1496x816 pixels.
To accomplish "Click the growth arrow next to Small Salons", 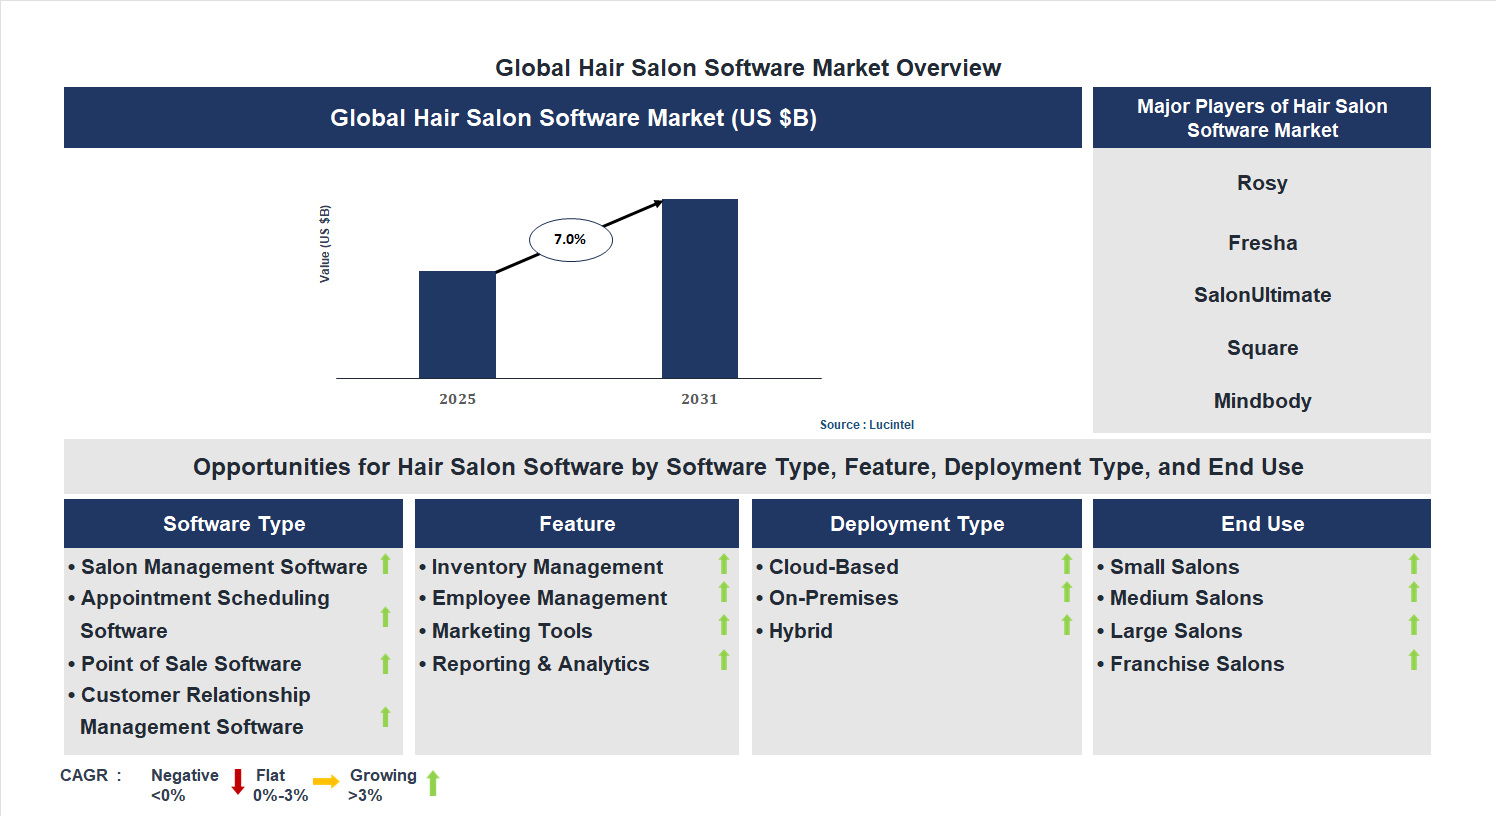I will [x=1413, y=564].
